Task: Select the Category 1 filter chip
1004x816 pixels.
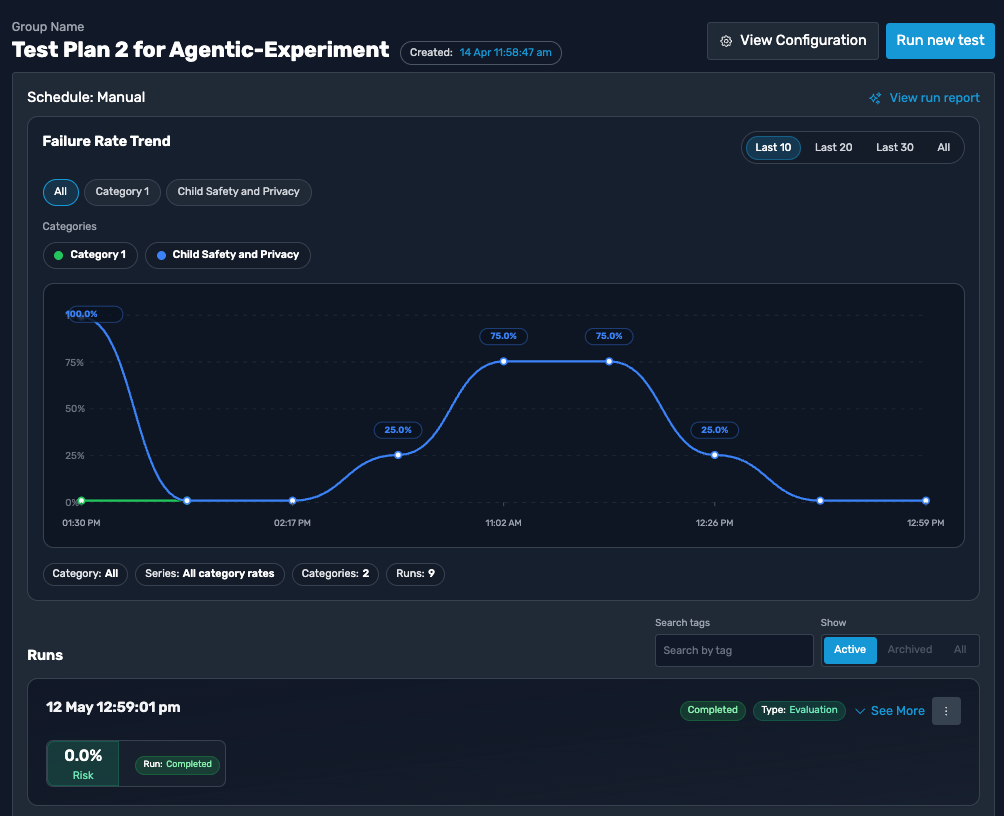Action: coord(122,192)
